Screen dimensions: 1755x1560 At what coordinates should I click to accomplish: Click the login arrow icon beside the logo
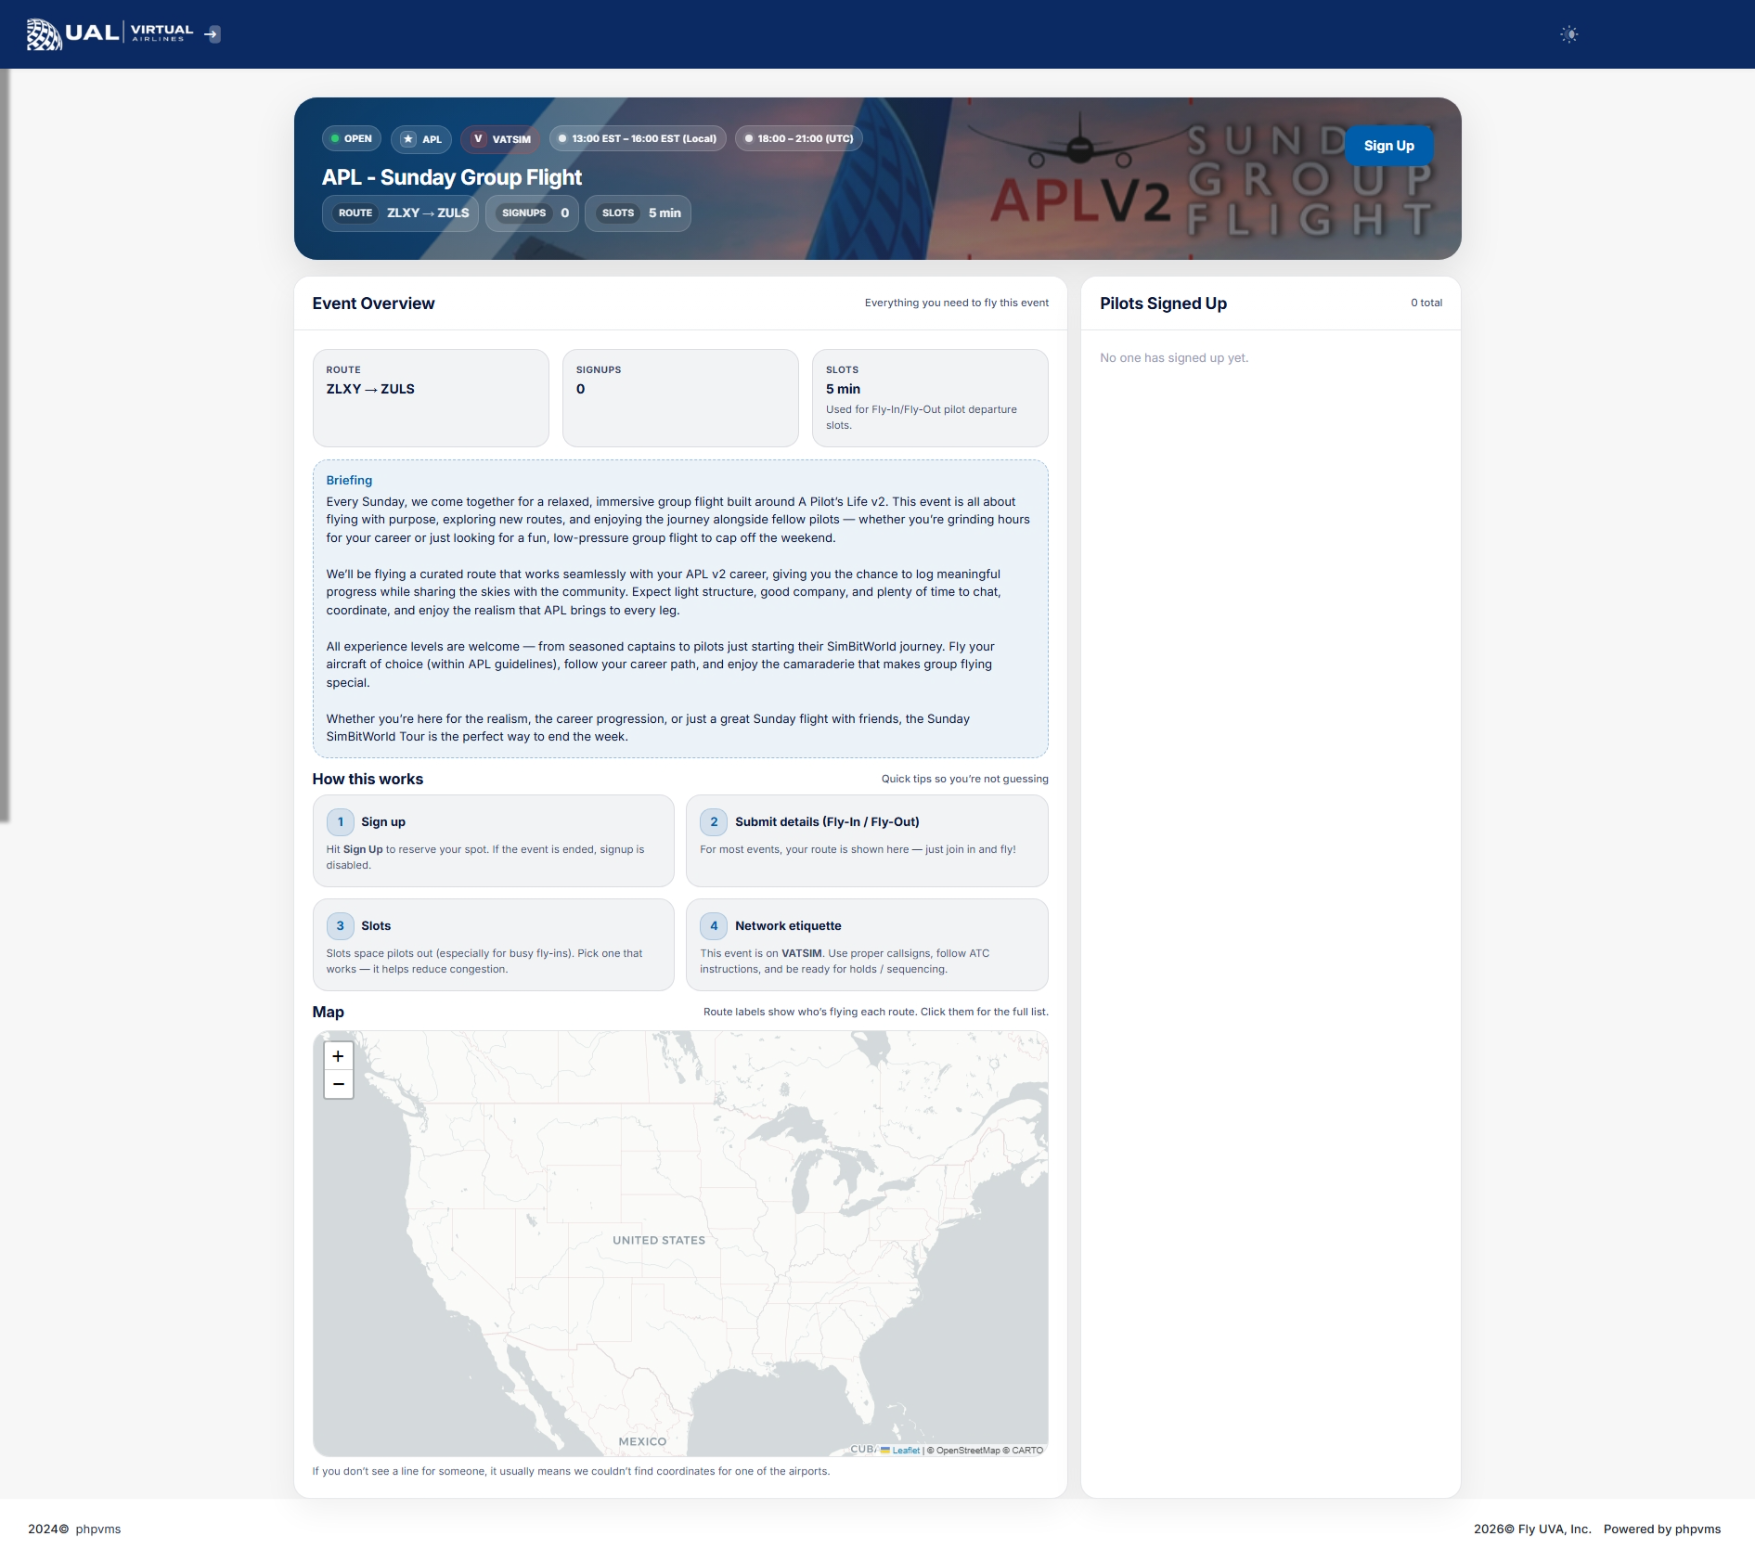pos(212,34)
